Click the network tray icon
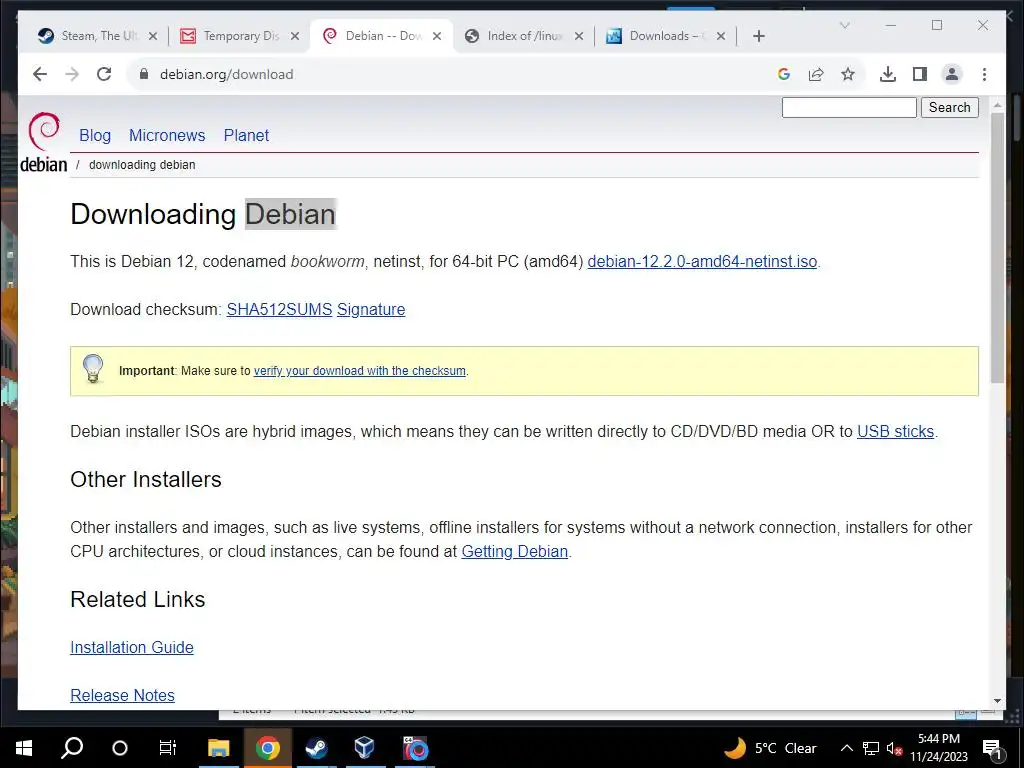The image size is (1024, 768). (871, 748)
